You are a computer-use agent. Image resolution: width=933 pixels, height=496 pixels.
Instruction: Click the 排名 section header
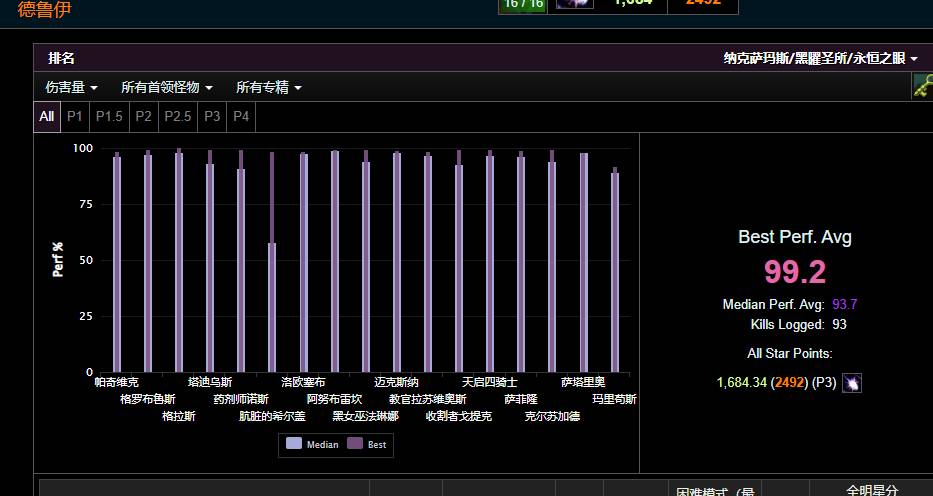[61, 58]
